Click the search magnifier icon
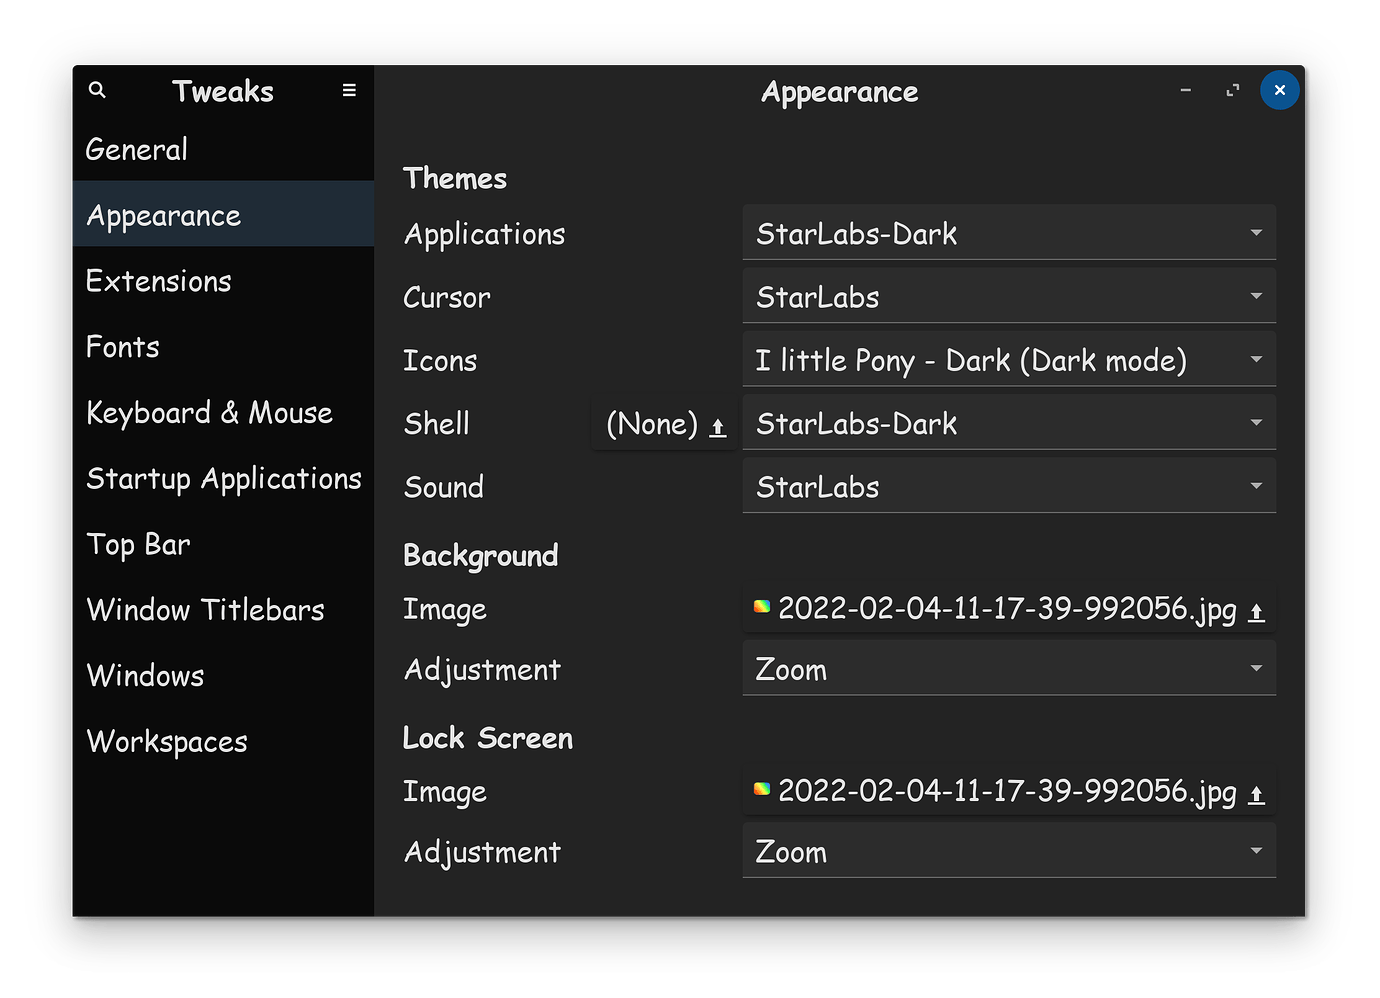This screenshot has width=1380, height=998. coord(96,90)
